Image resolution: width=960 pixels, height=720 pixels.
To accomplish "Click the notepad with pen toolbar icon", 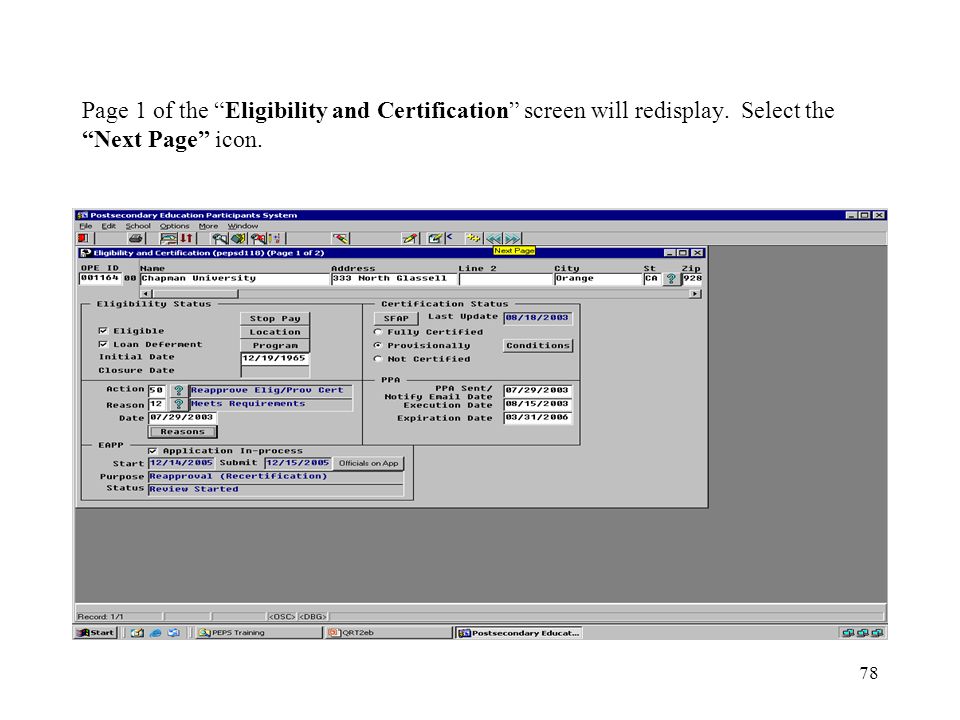I will coord(435,238).
